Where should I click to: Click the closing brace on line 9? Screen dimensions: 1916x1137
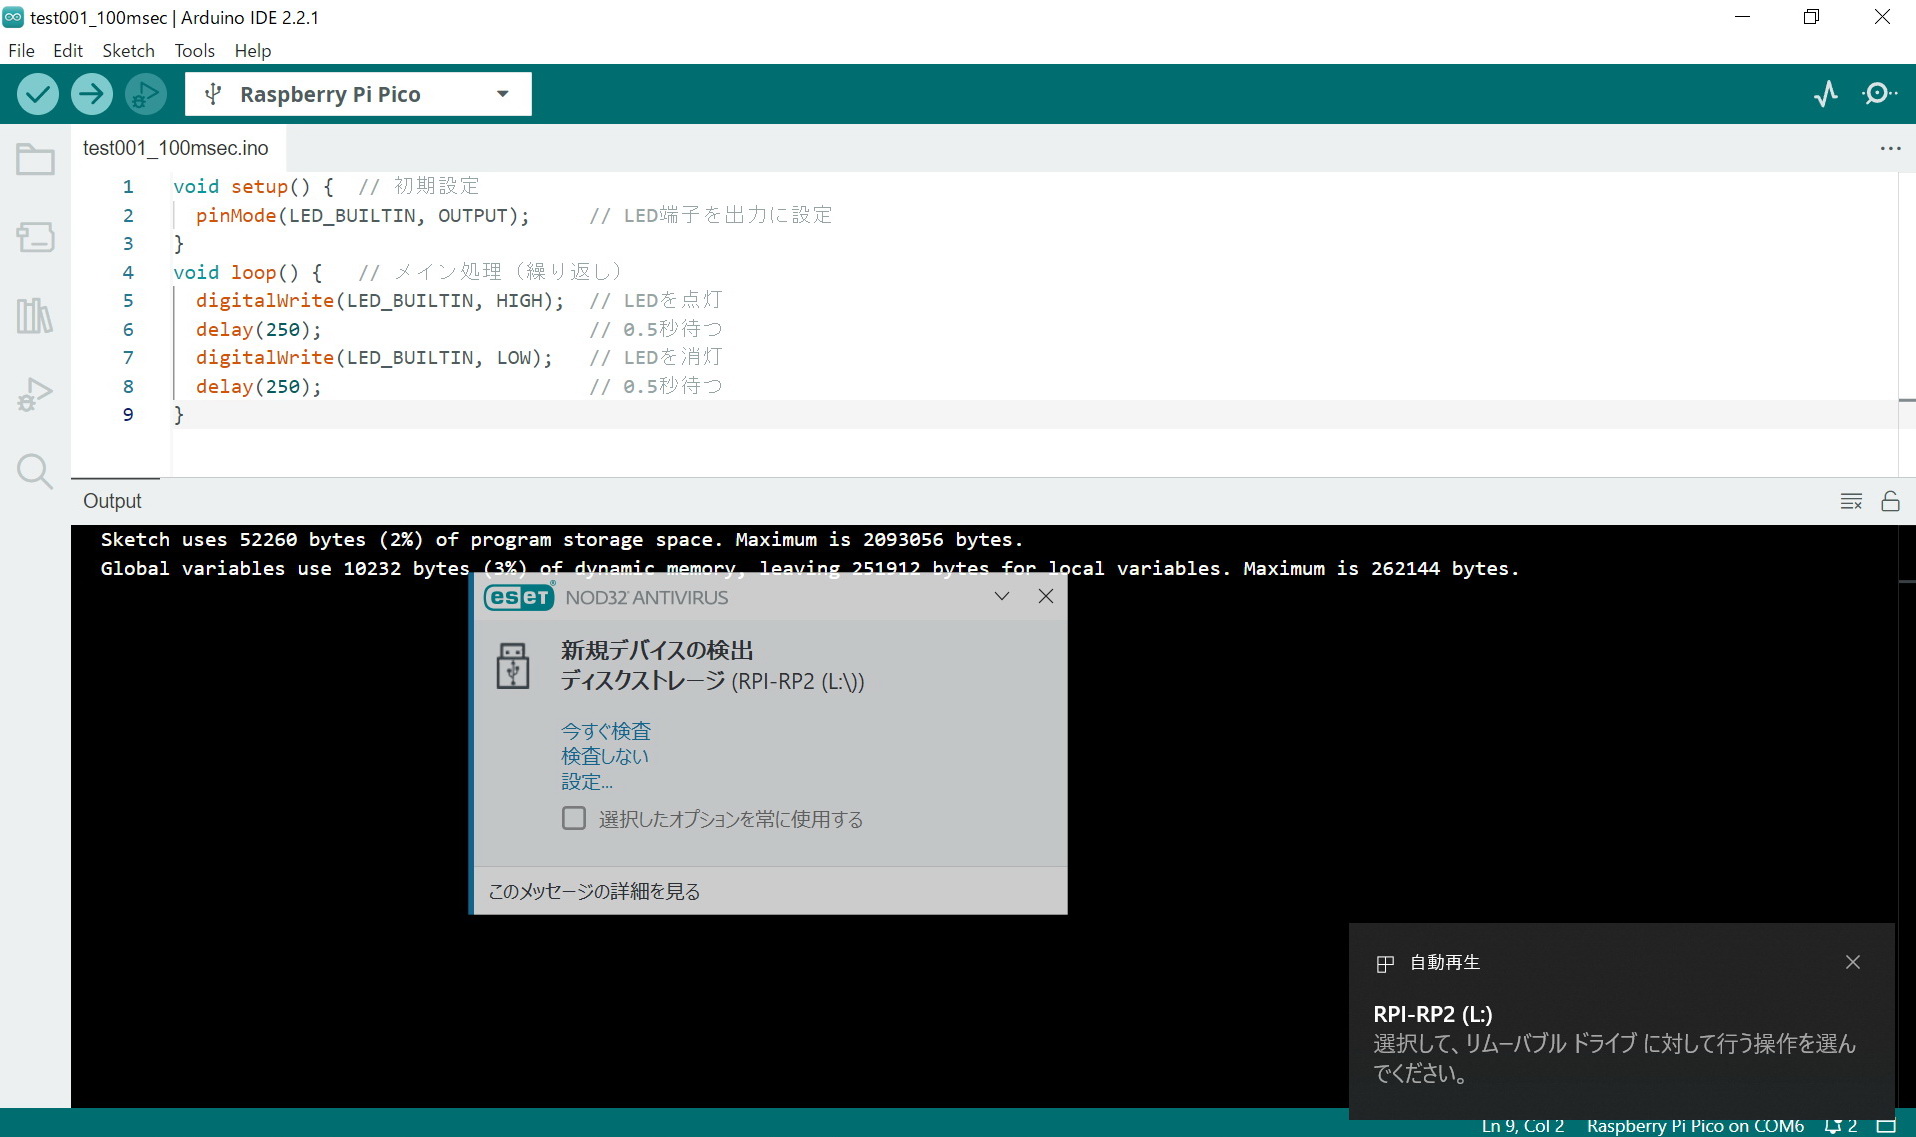tap(179, 414)
